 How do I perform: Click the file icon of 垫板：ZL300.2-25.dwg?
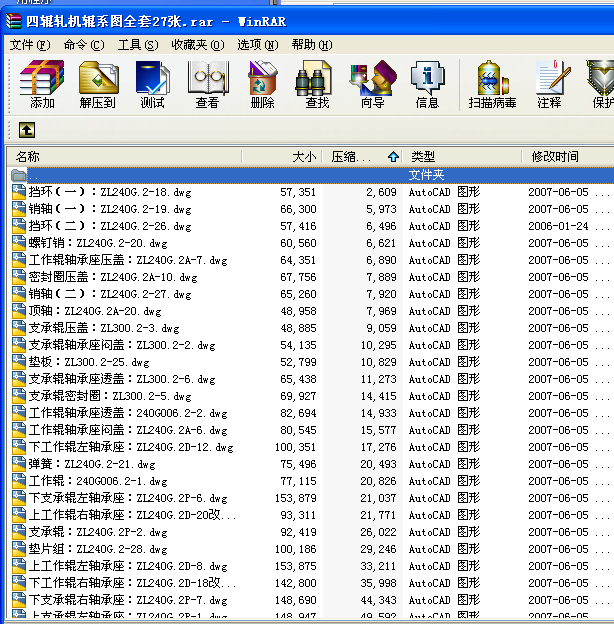point(19,362)
